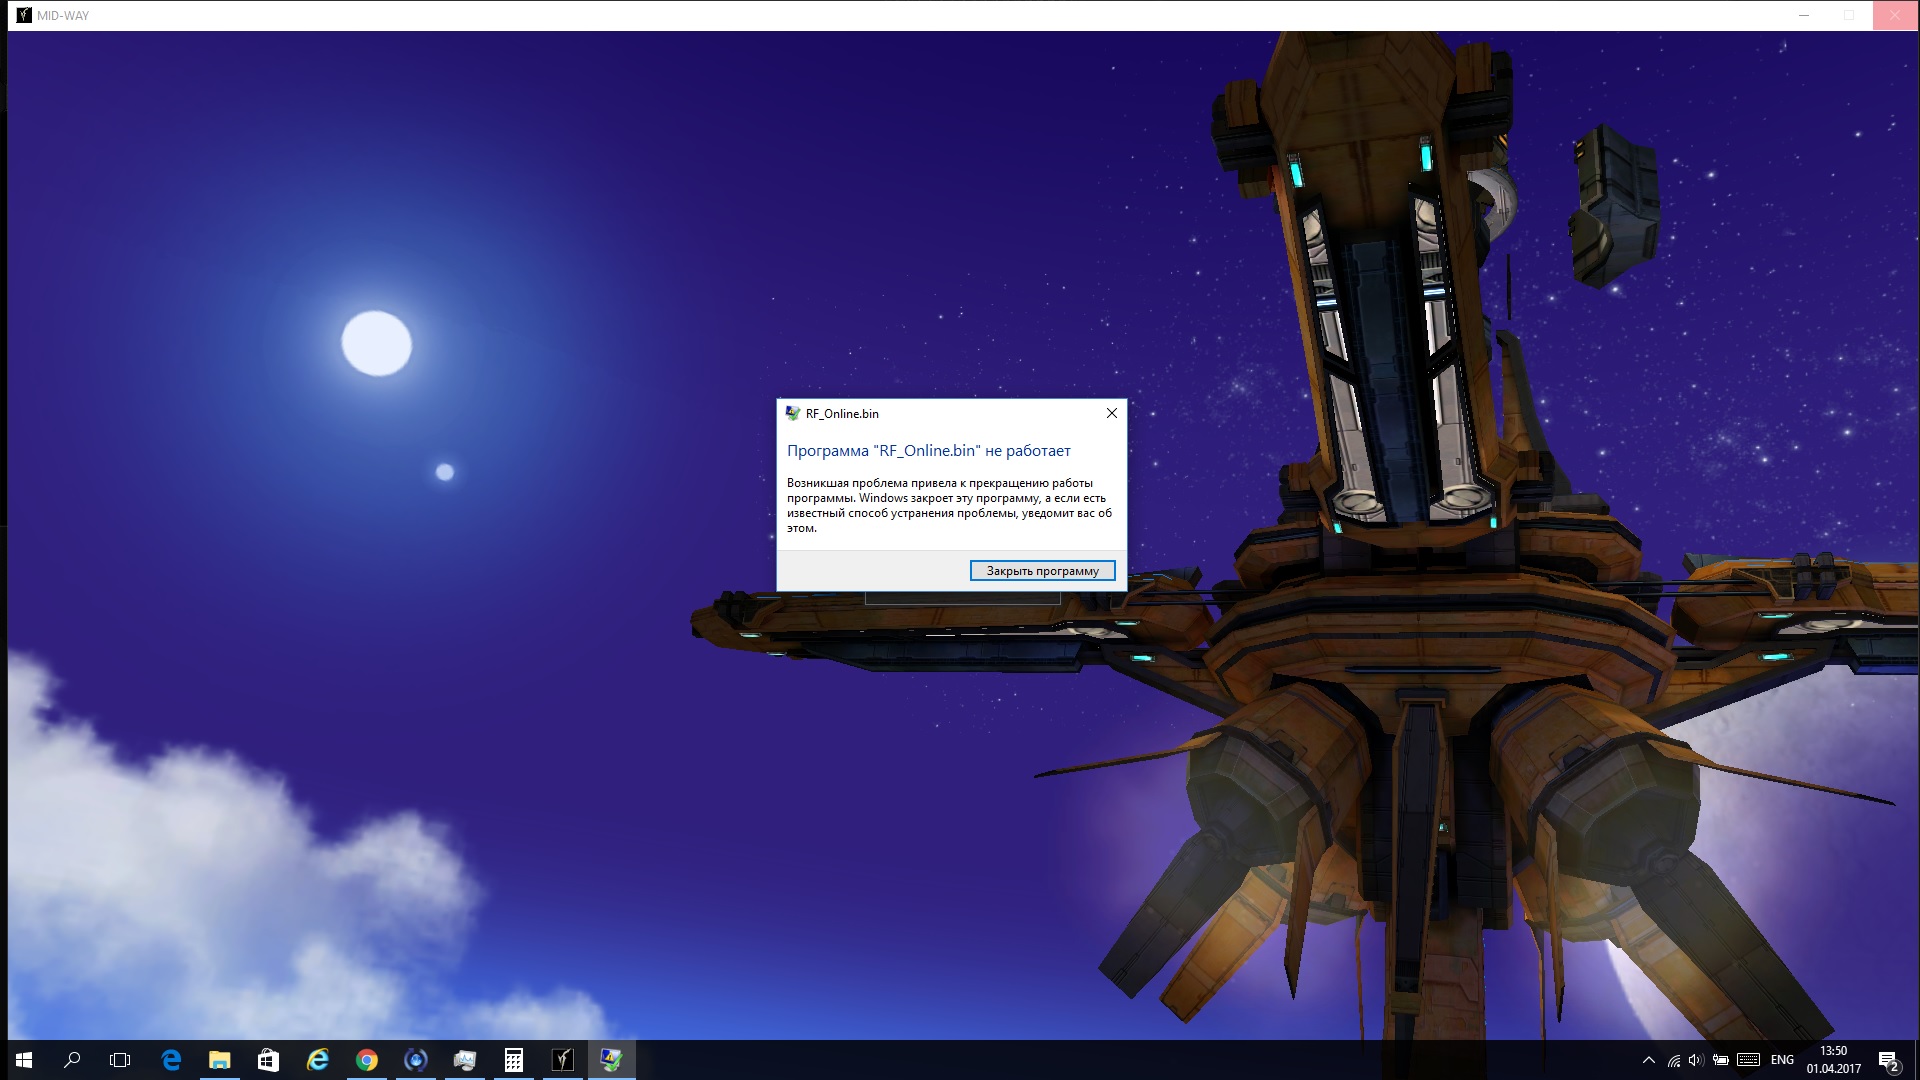Switch to the MID-WAY game taskbar icon

(x=562, y=1060)
